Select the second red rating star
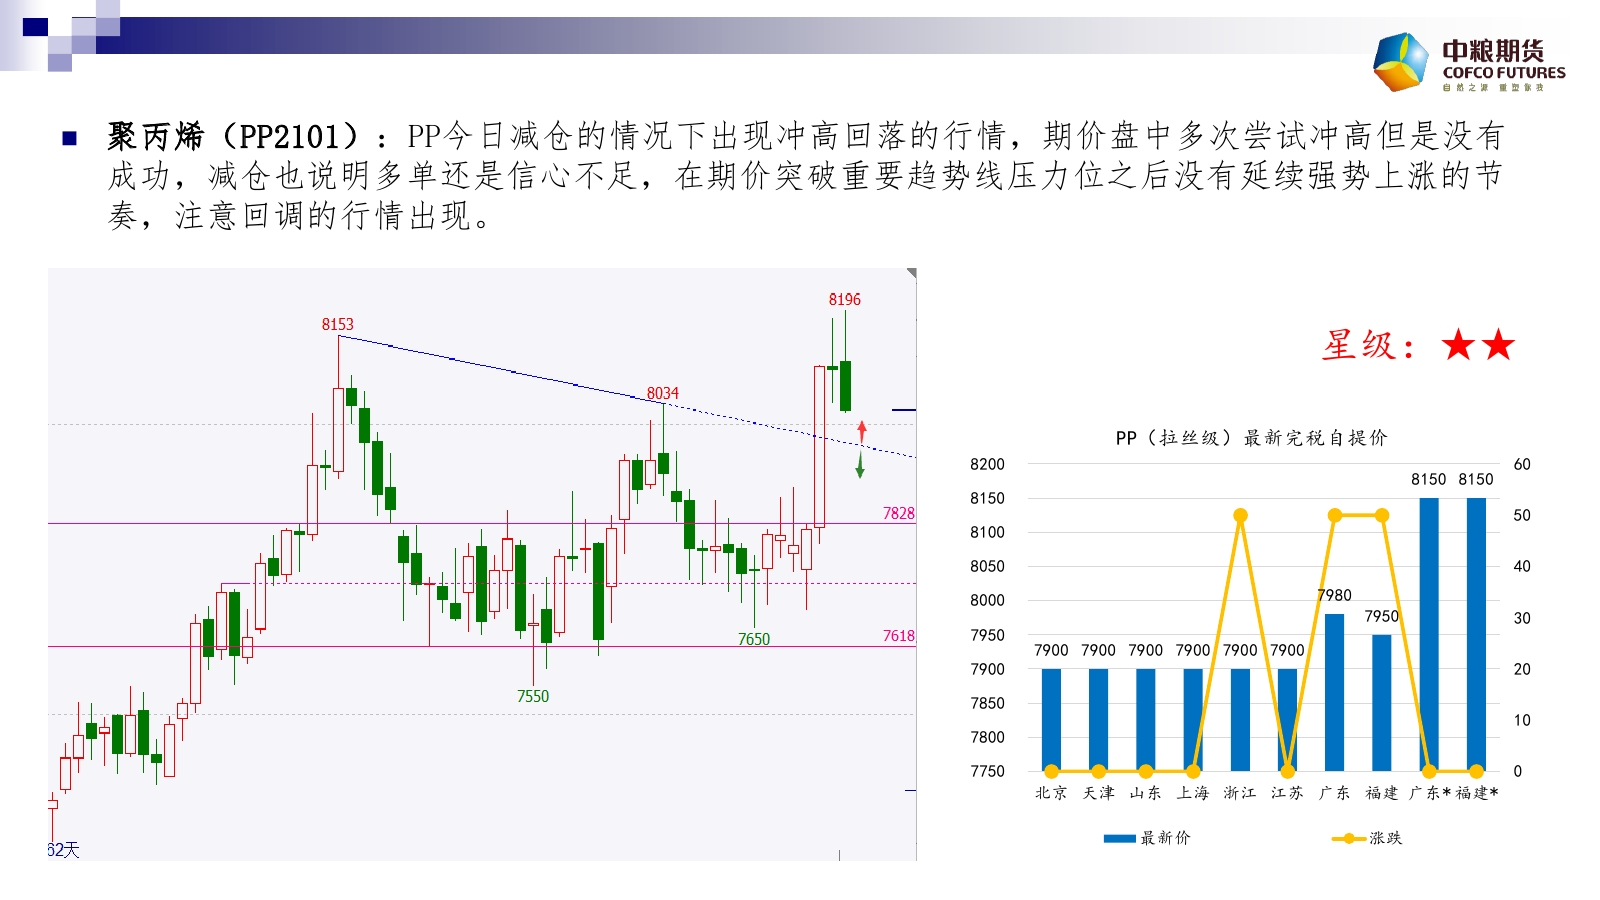The height and width of the screenshot is (900, 1600). point(1498,346)
